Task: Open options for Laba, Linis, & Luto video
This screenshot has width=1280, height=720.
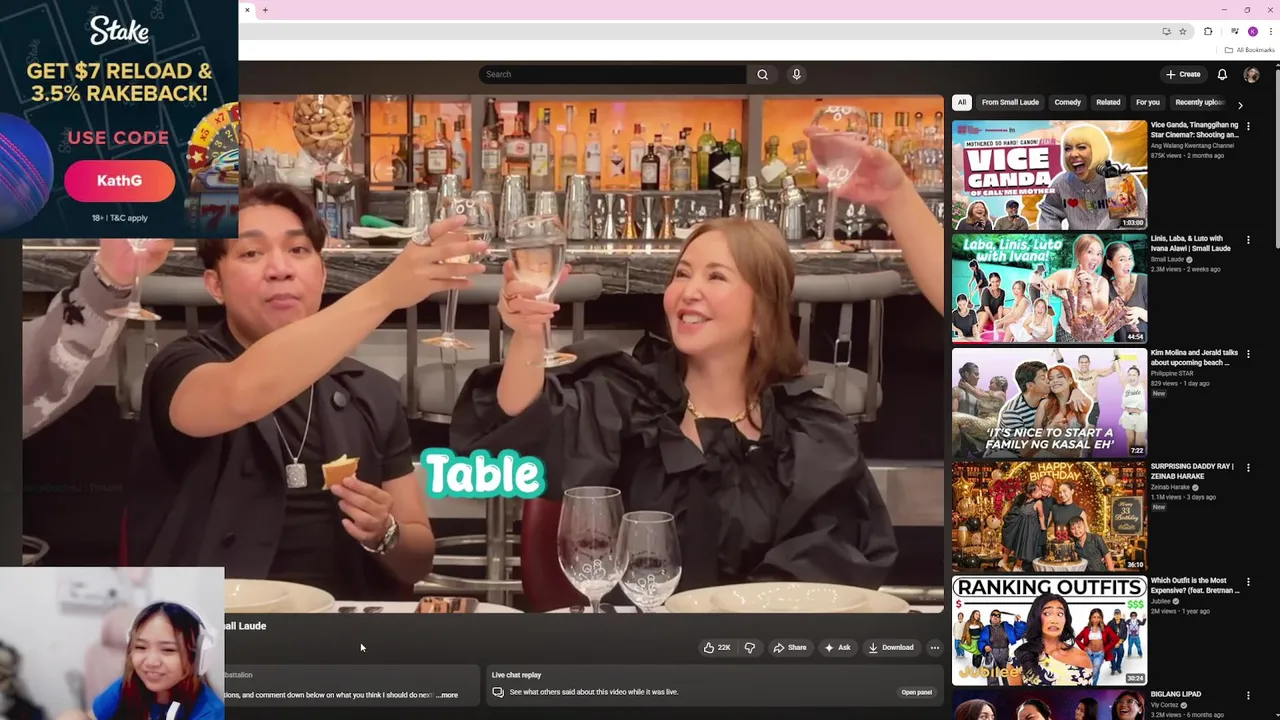Action: (x=1248, y=240)
